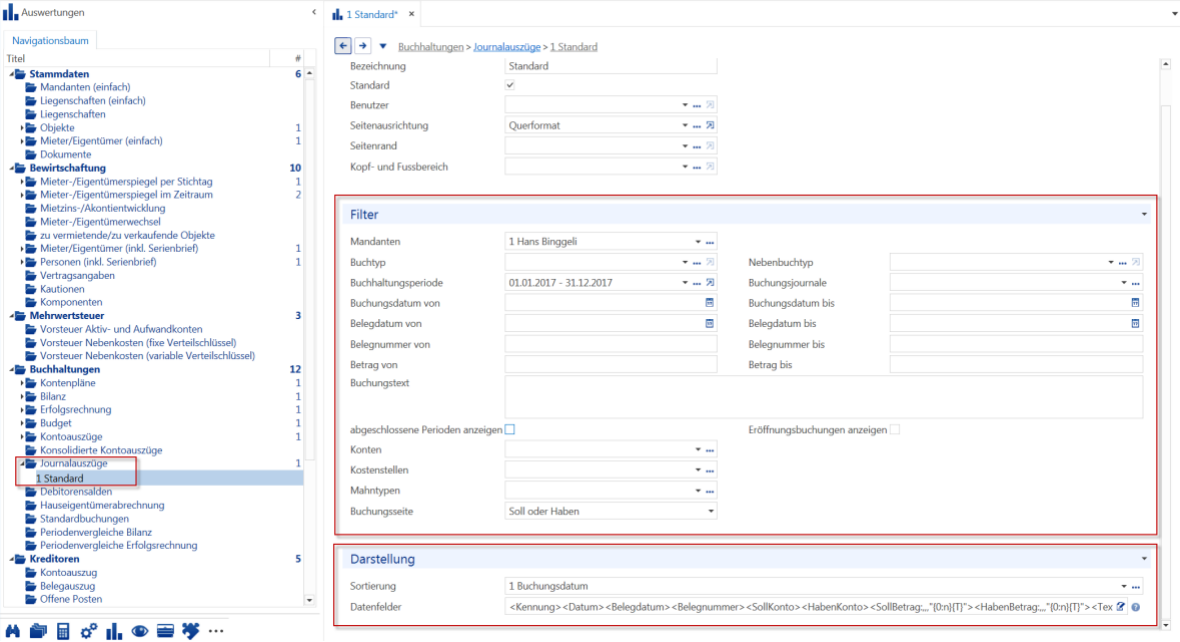Open the puzzle piece icon in bottom bar
The height and width of the screenshot is (642, 1180).
coord(190,631)
